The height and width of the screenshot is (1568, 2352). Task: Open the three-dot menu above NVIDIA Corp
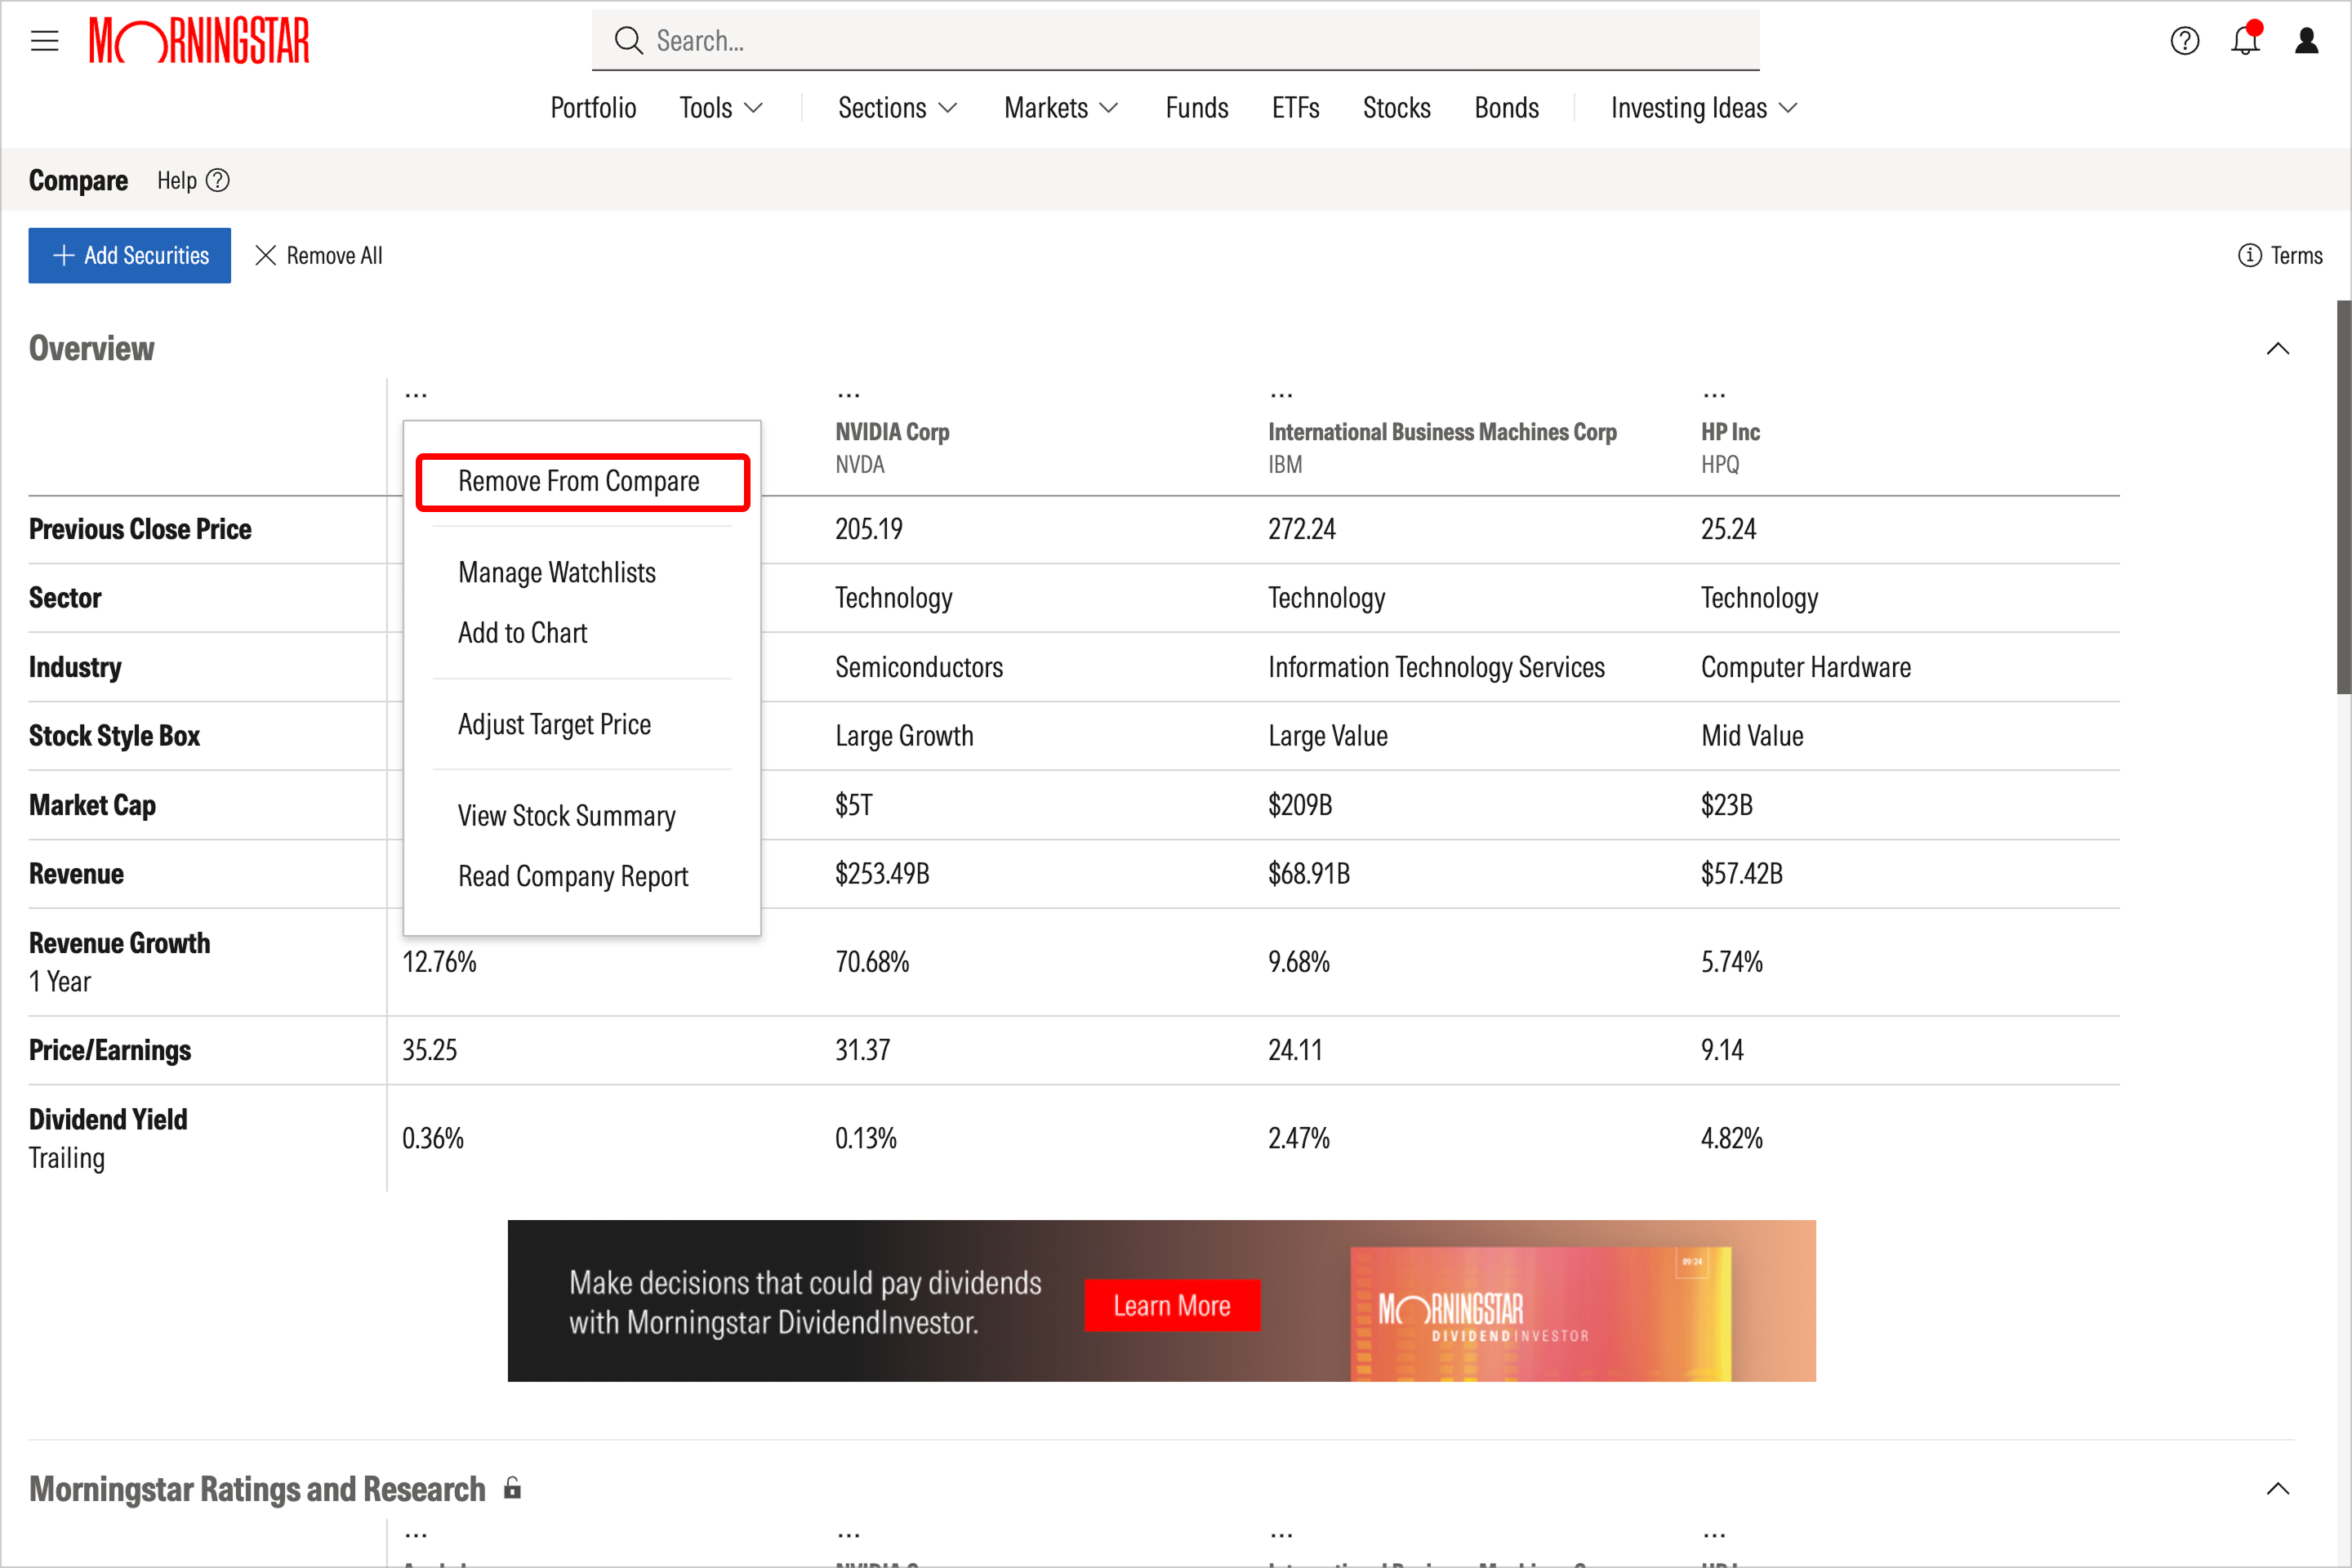[849, 395]
